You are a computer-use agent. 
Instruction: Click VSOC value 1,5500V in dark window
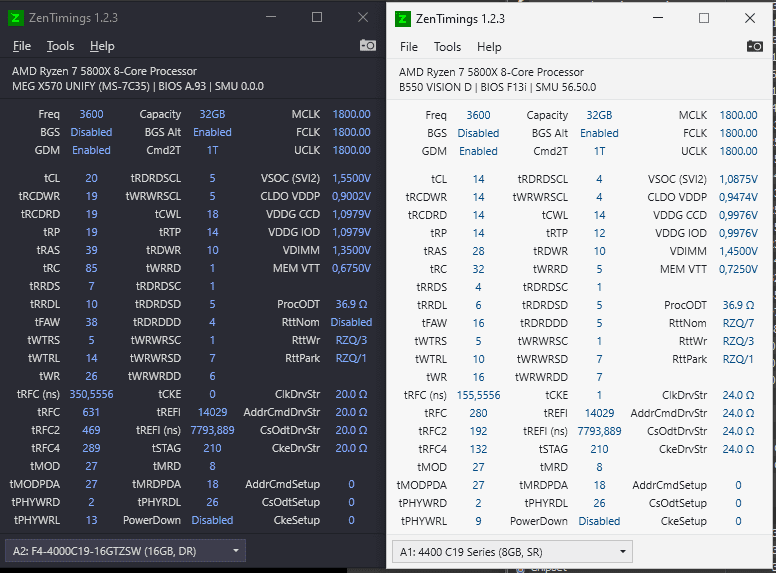(x=351, y=178)
